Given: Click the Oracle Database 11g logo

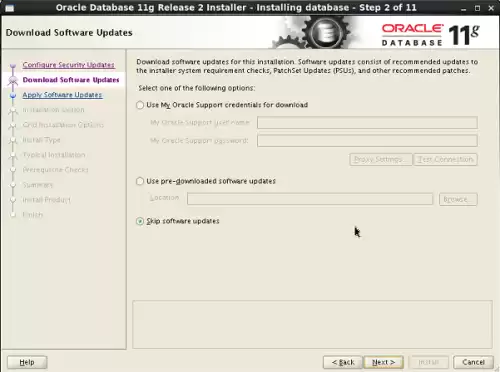Looking at the screenshot, I should pyautogui.click(x=430, y=35).
